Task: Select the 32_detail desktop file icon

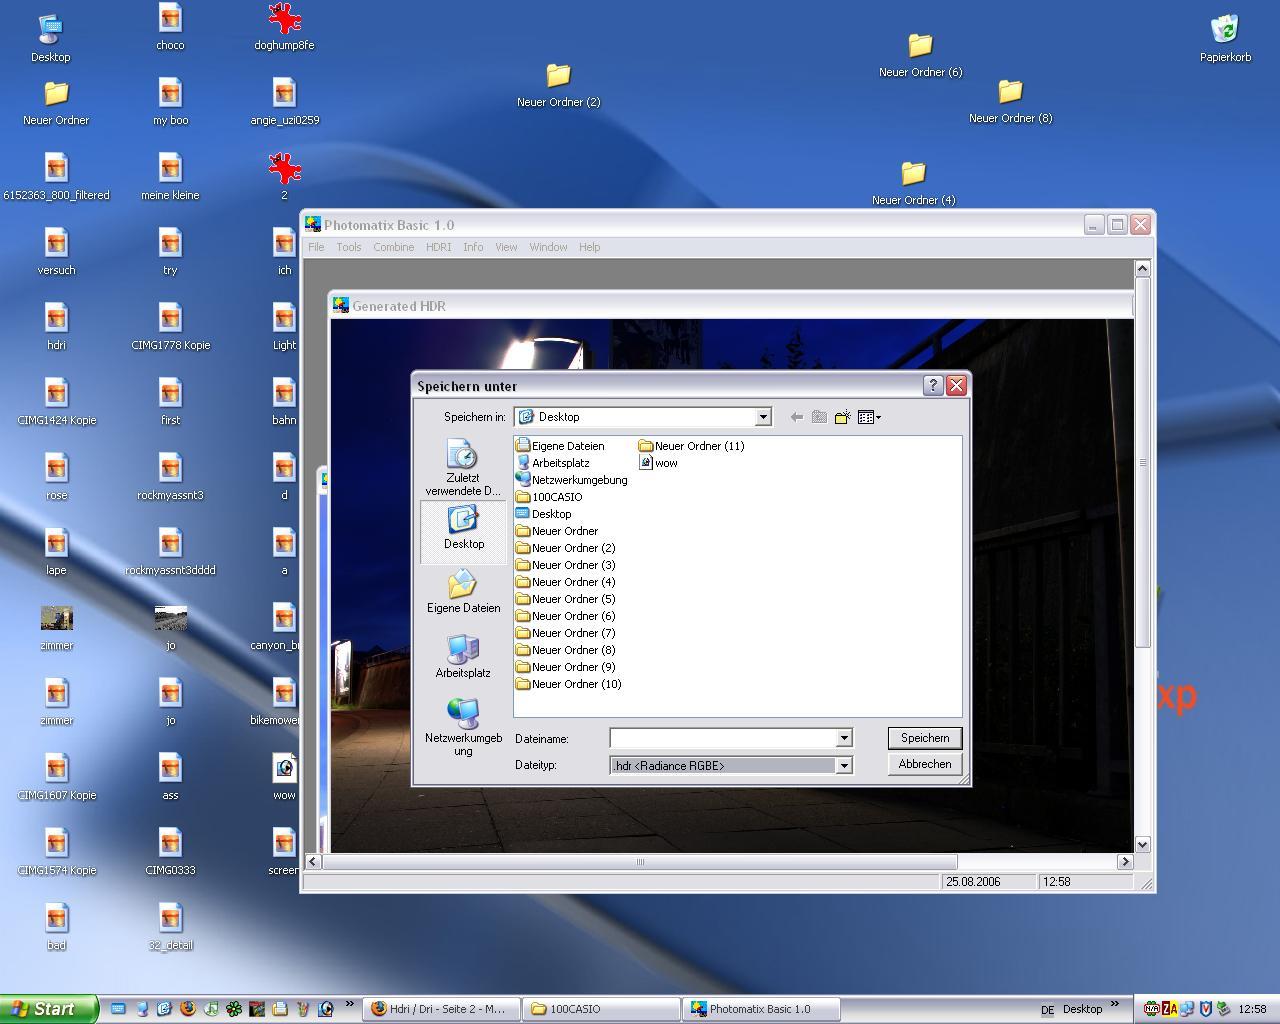Action: click(x=170, y=927)
